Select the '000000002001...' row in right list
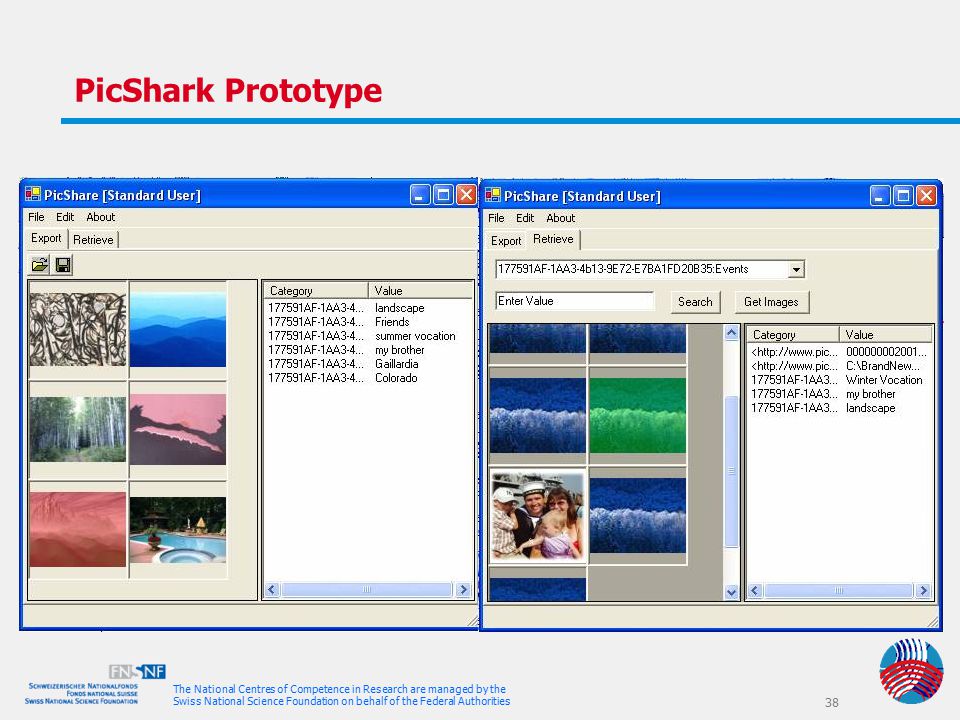960x720 pixels. pos(839,352)
